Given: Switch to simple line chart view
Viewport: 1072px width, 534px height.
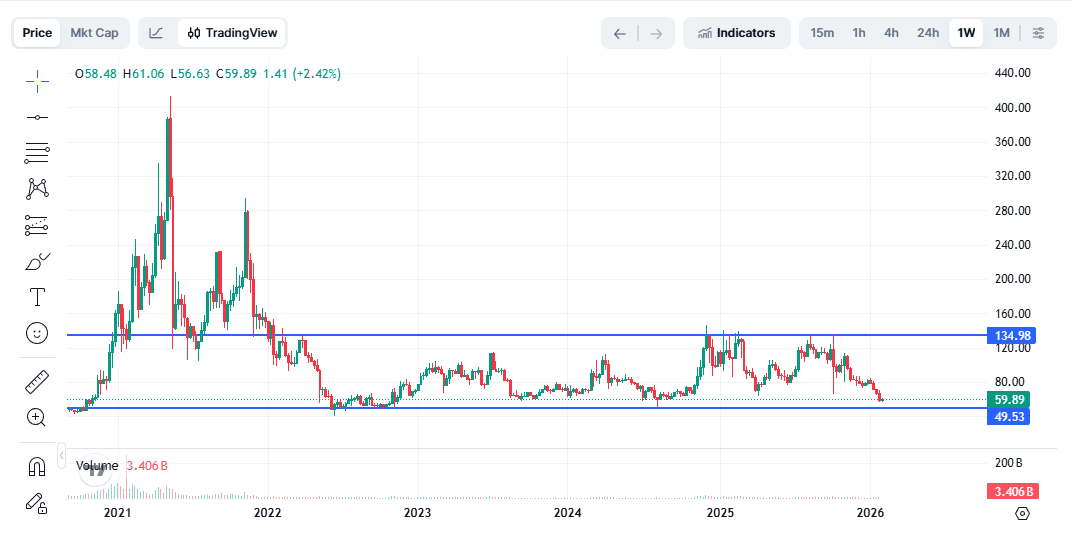Looking at the screenshot, I should click(x=157, y=33).
